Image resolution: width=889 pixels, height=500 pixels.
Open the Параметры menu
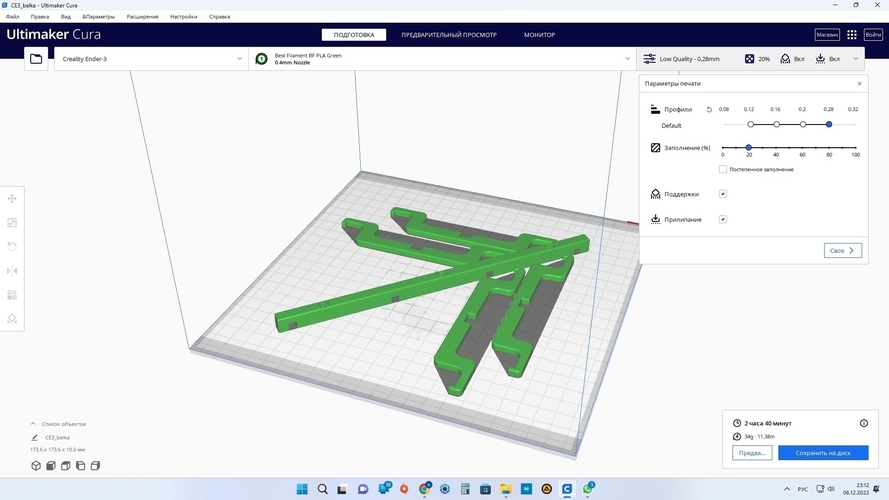[x=99, y=17]
